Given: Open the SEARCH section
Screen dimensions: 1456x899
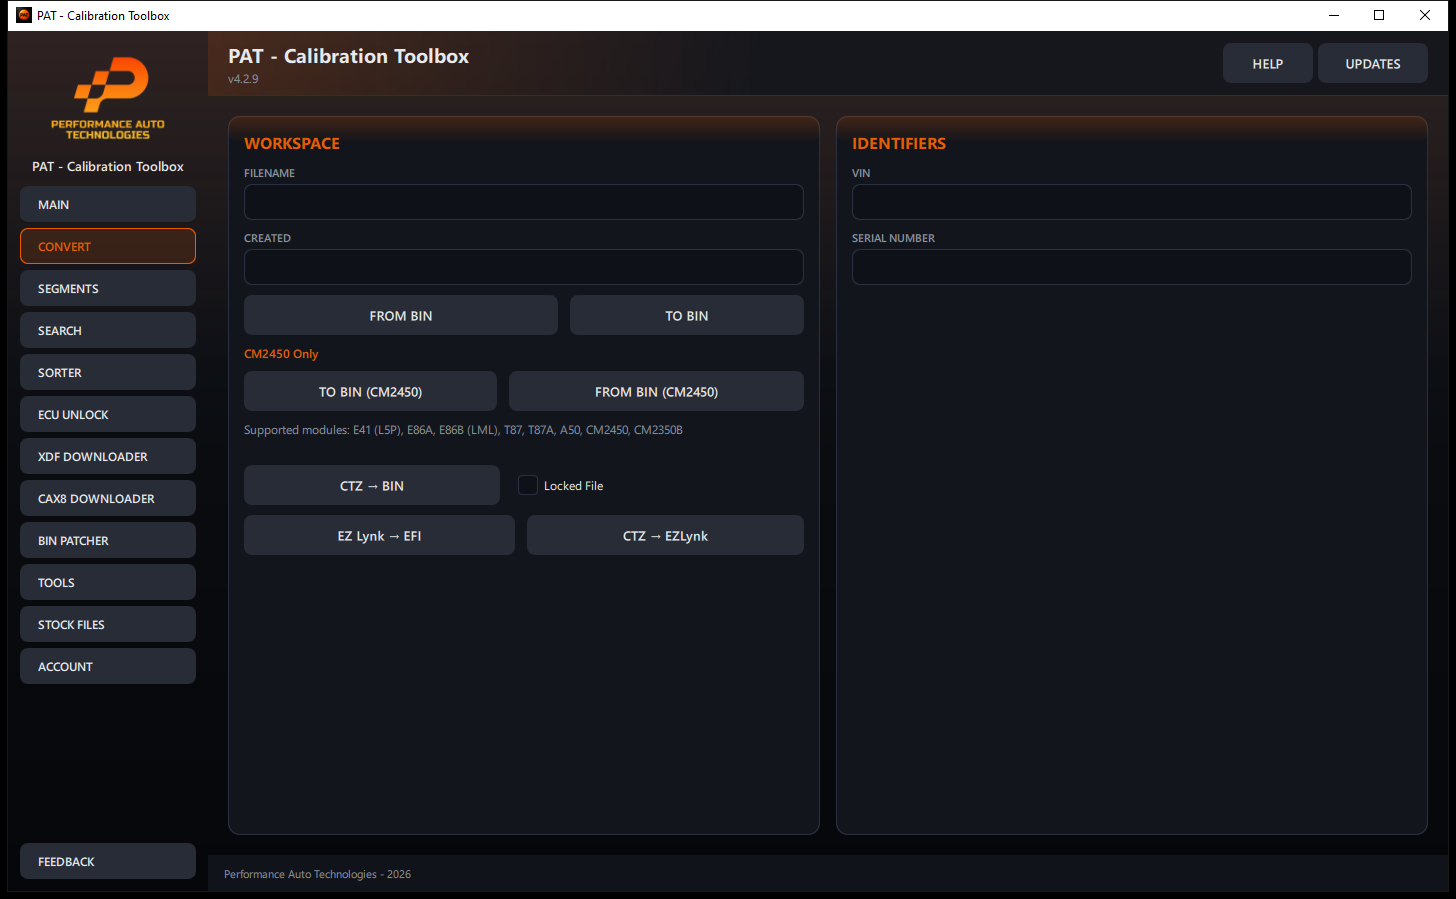Looking at the screenshot, I should click(x=108, y=330).
